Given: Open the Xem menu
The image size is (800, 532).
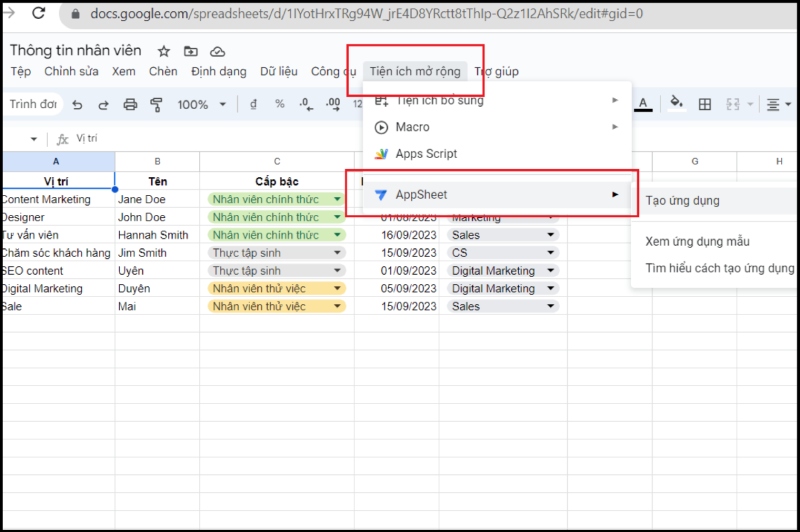Looking at the screenshot, I should pyautogui.click(x=124, y=71).
